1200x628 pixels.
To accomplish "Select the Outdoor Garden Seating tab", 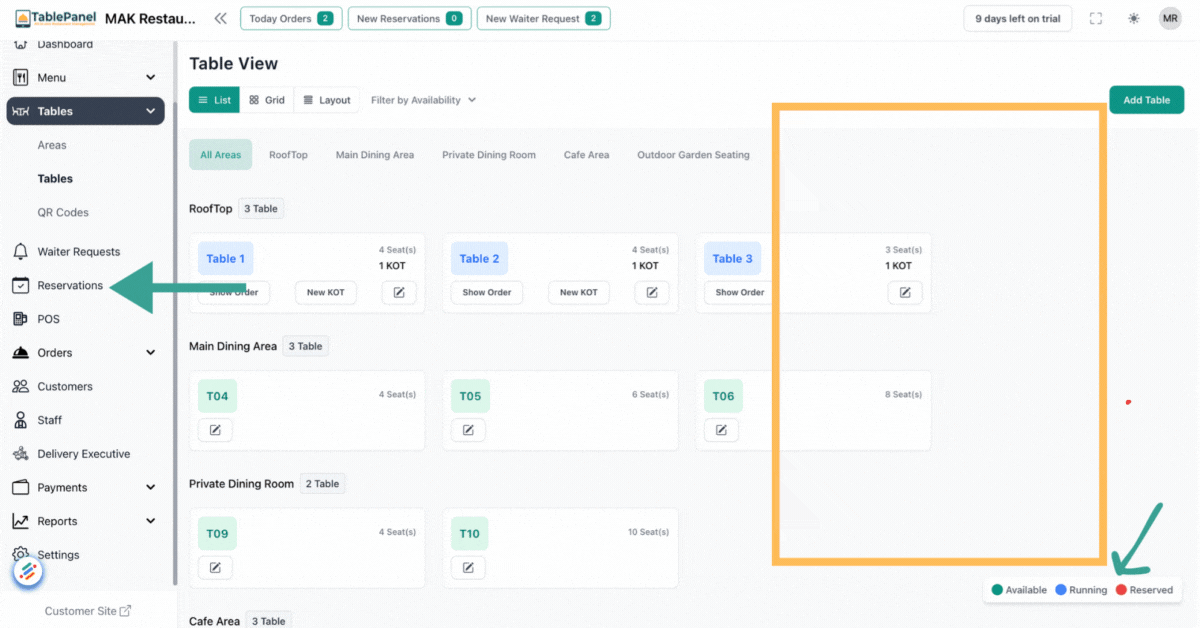I will (x=693, y=155).
